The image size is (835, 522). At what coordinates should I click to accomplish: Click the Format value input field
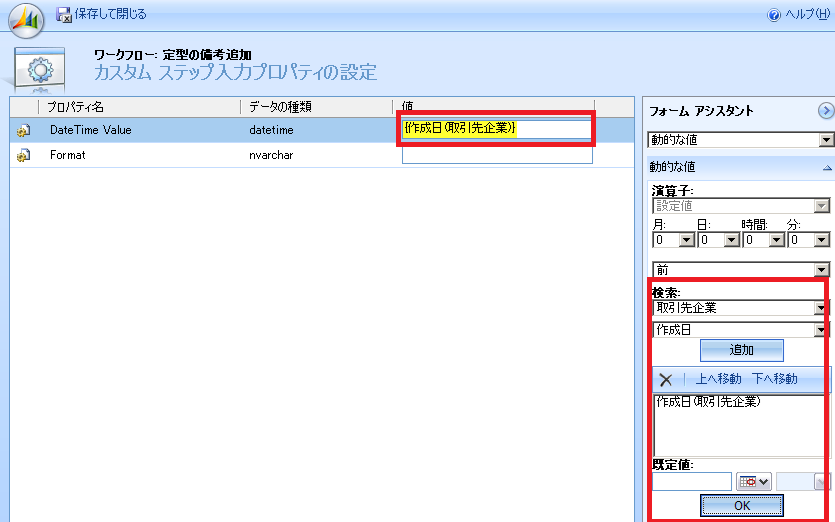pos(497,155)
